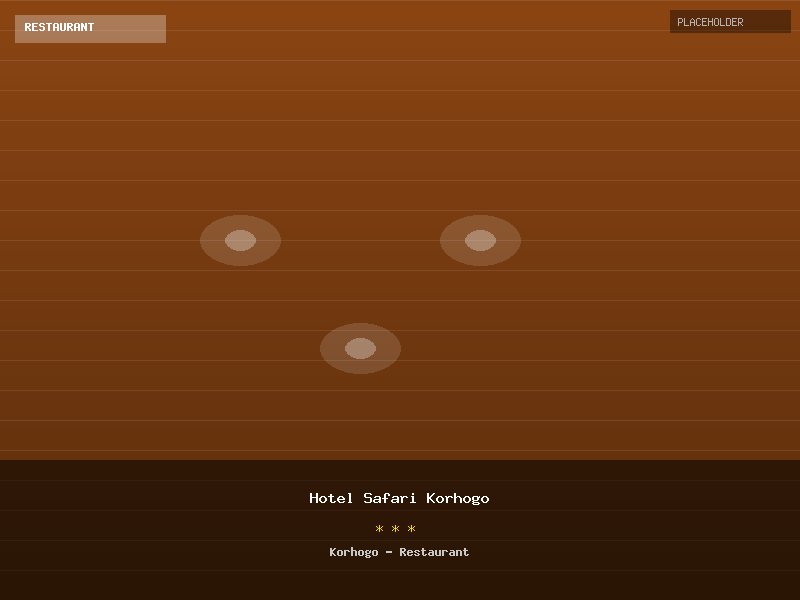Click Restaurant in the subtitle line
Image resolution: width=800 pixels, height=600 pixels.
(434, 552)
